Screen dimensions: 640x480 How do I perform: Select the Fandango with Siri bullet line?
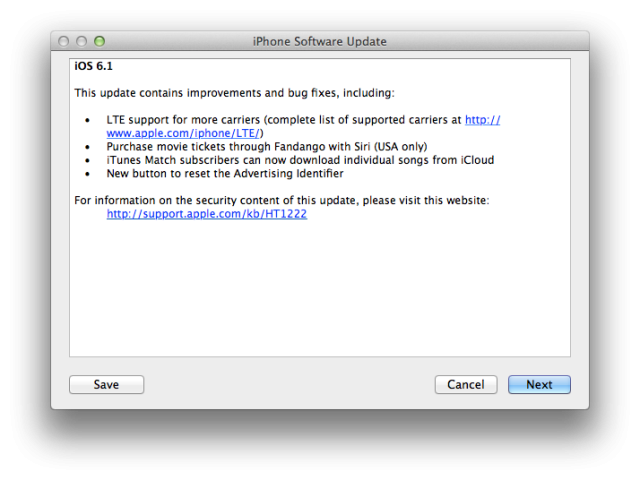(267, 147)
